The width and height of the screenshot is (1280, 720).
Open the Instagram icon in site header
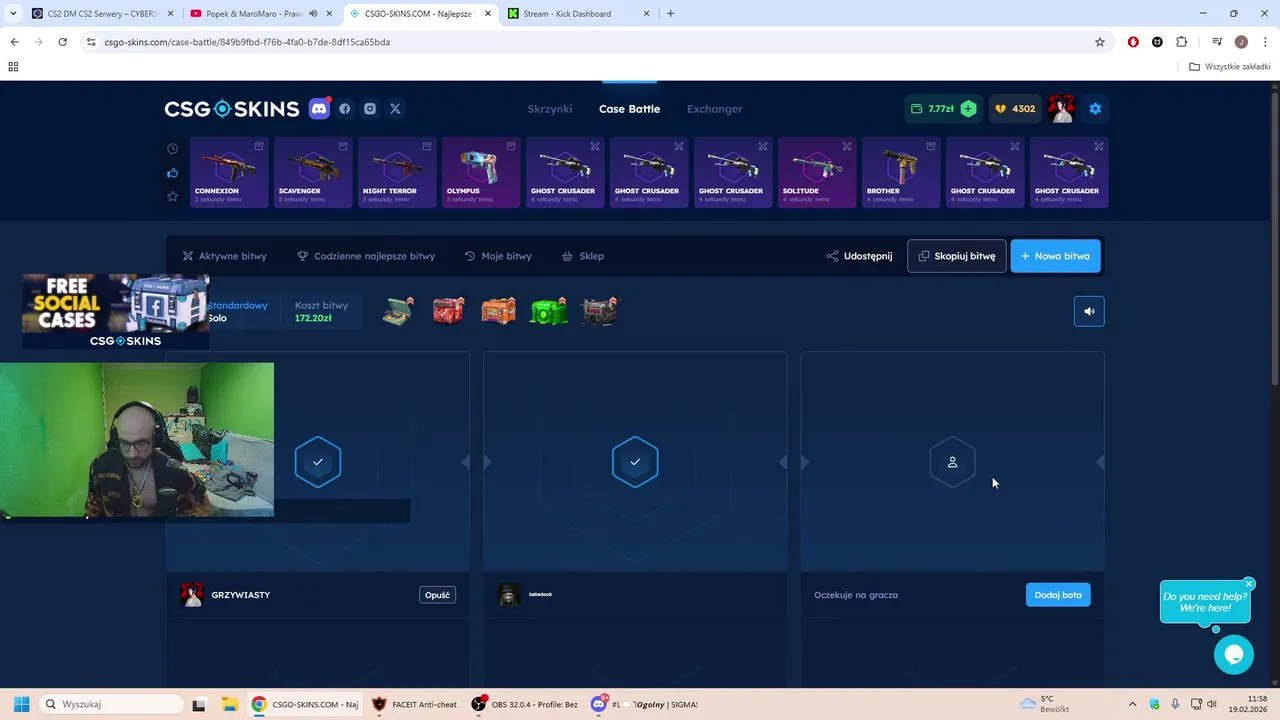tap(370, 109)
